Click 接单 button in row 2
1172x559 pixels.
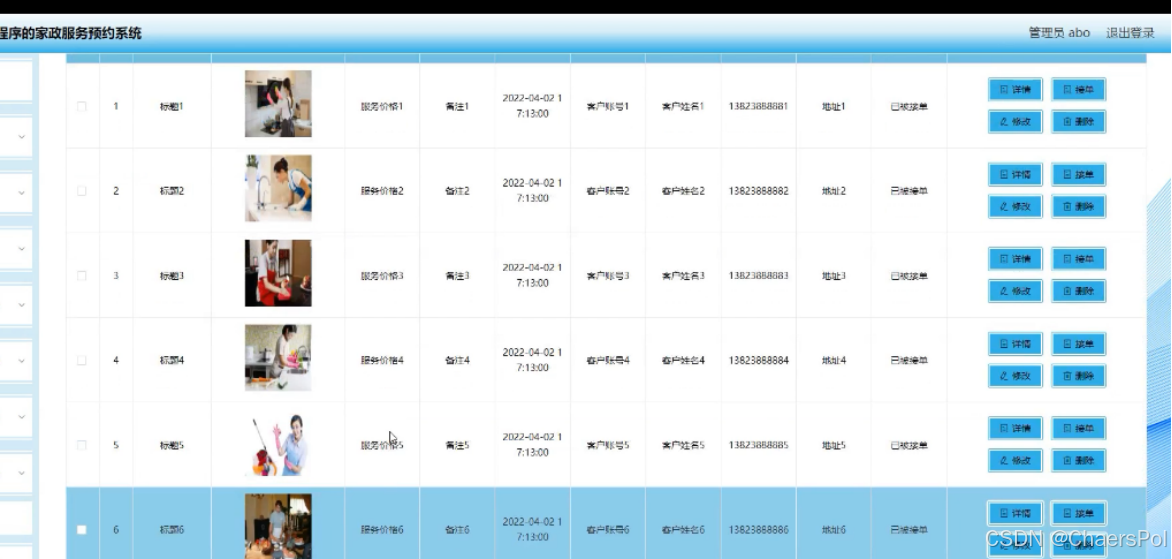(1079, 175)
